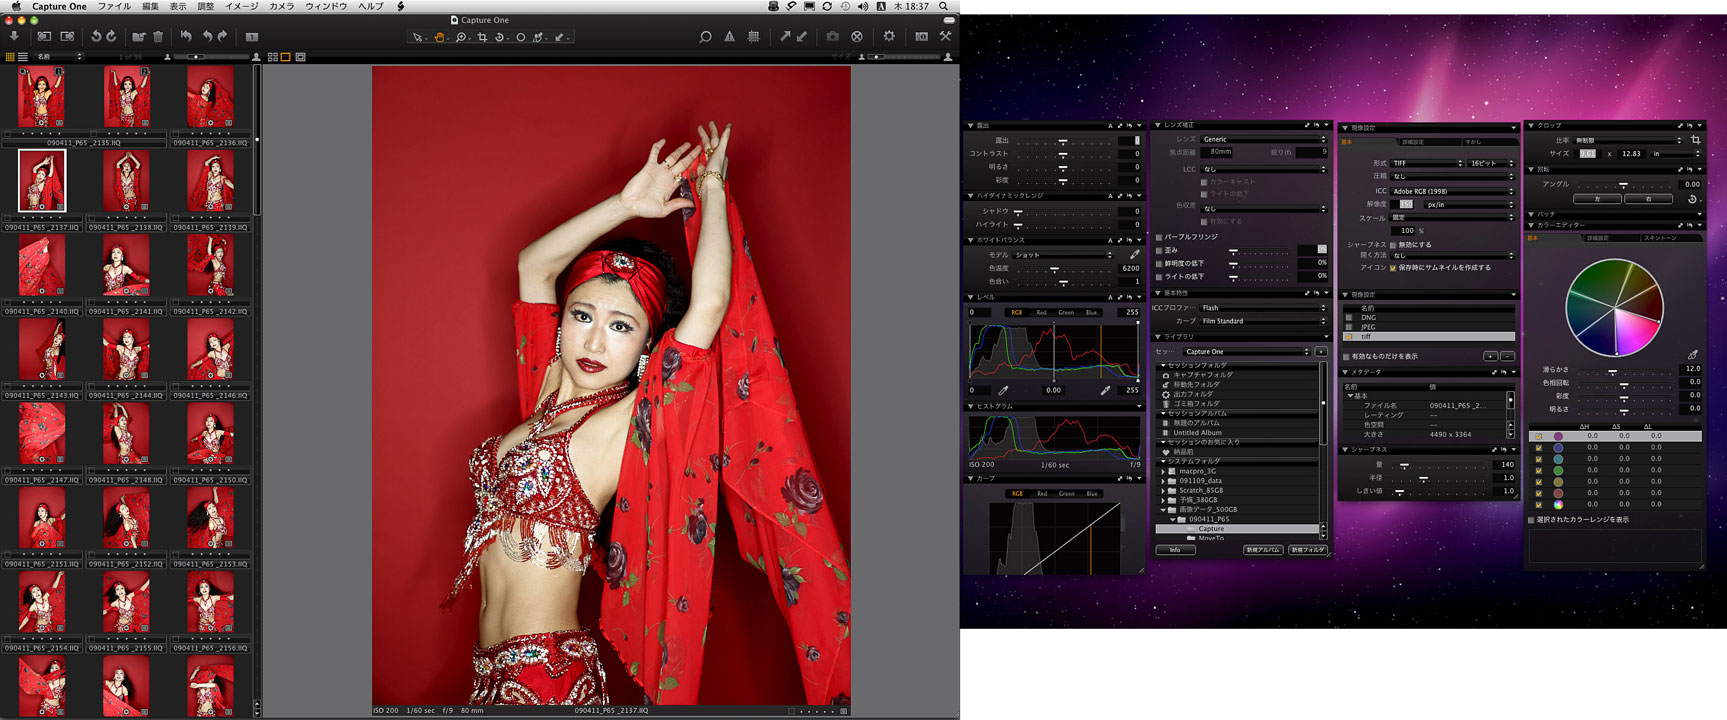Open Preferences gear icon in toolbar
The height and width of the screenshot is (720, 1727).
[889, 36]
